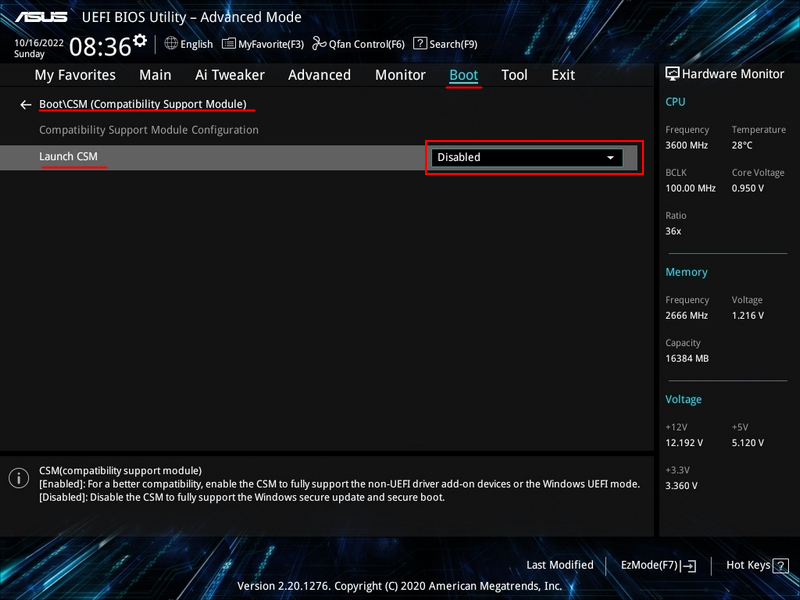Click the EzMode exit arrow icon
800x600 pixels.
click(x=688, y=565)
